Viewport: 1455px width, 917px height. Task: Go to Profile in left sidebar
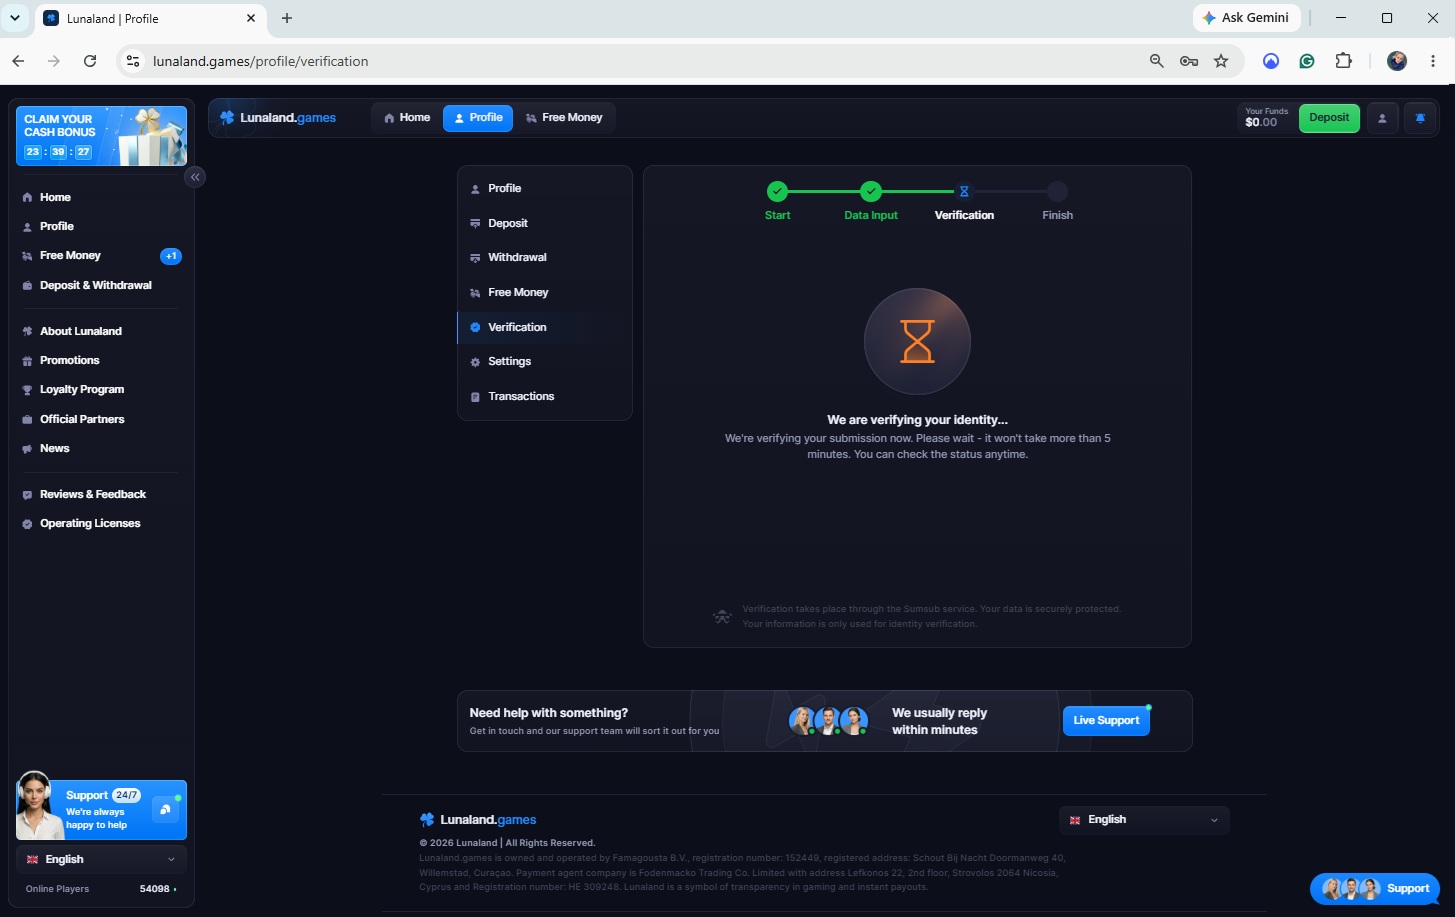[x=102, y=226]
